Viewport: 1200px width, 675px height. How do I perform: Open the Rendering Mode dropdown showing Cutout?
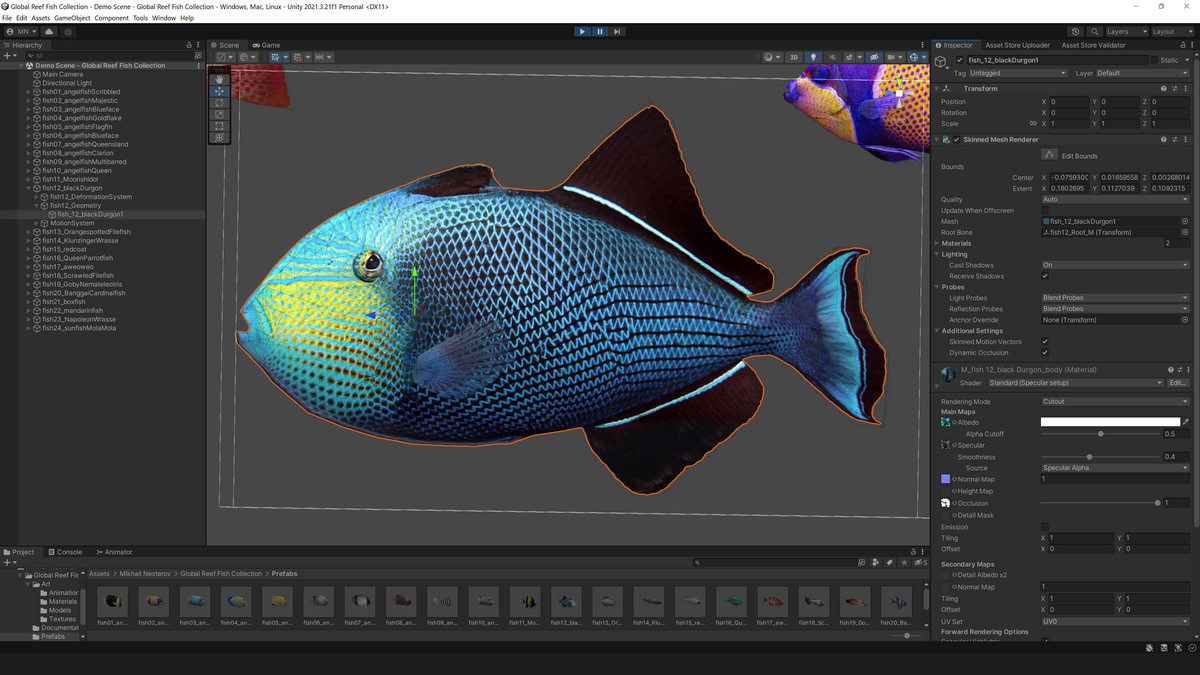pos(1113,400)
